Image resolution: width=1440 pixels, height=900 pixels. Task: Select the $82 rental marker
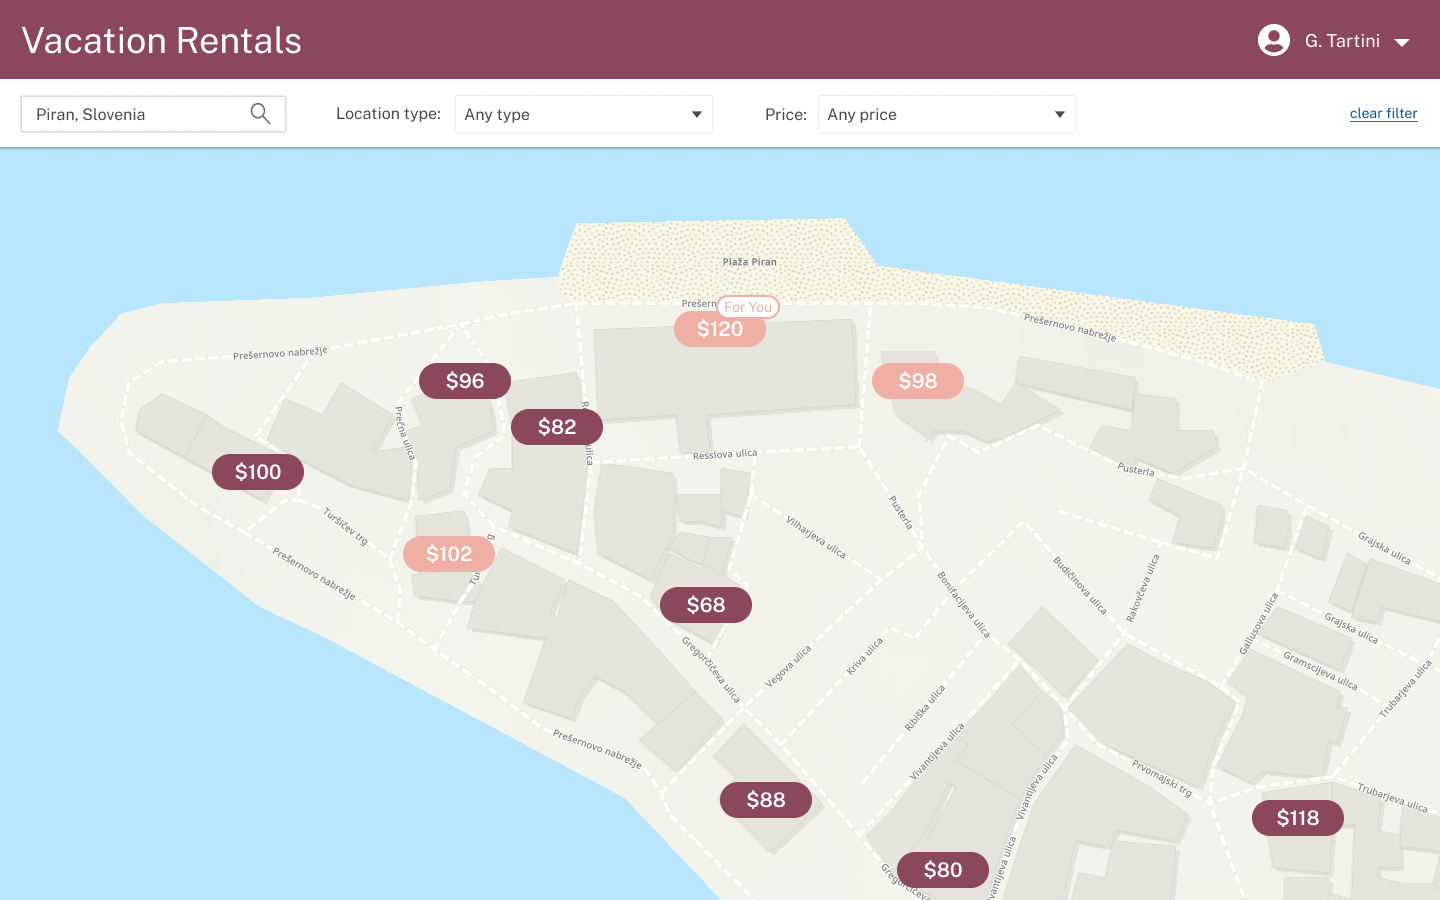(557, 427)
